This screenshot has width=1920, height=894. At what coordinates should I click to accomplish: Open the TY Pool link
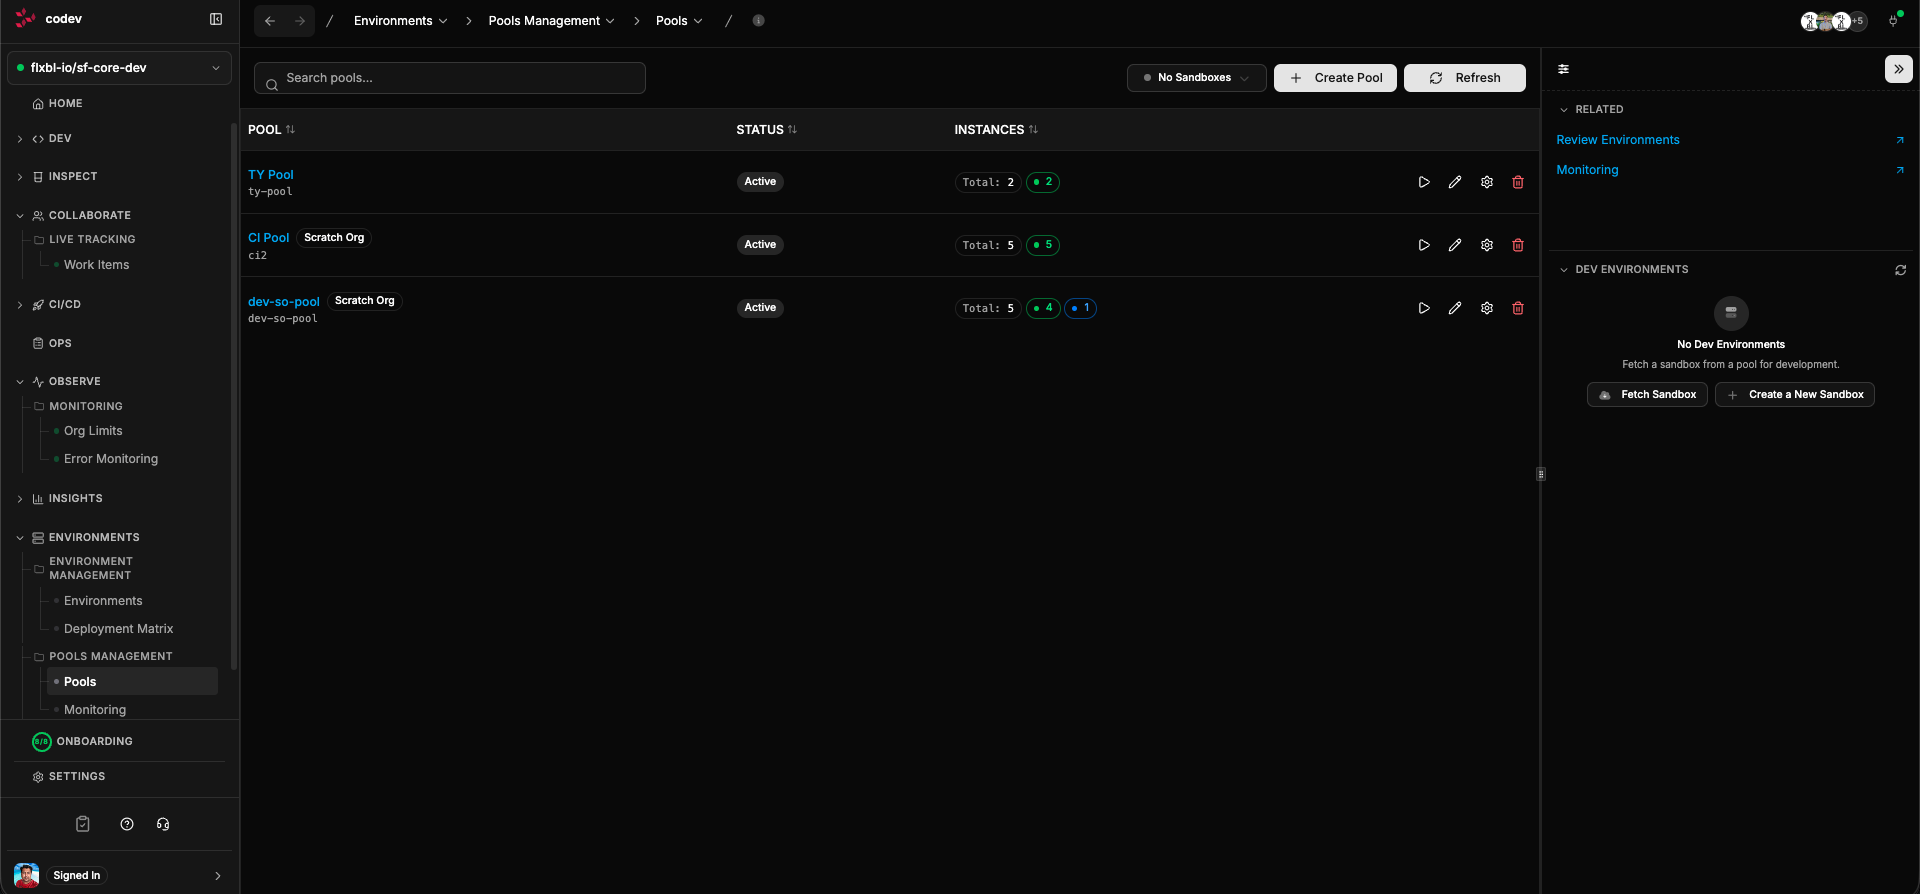[x=271, y=175]
